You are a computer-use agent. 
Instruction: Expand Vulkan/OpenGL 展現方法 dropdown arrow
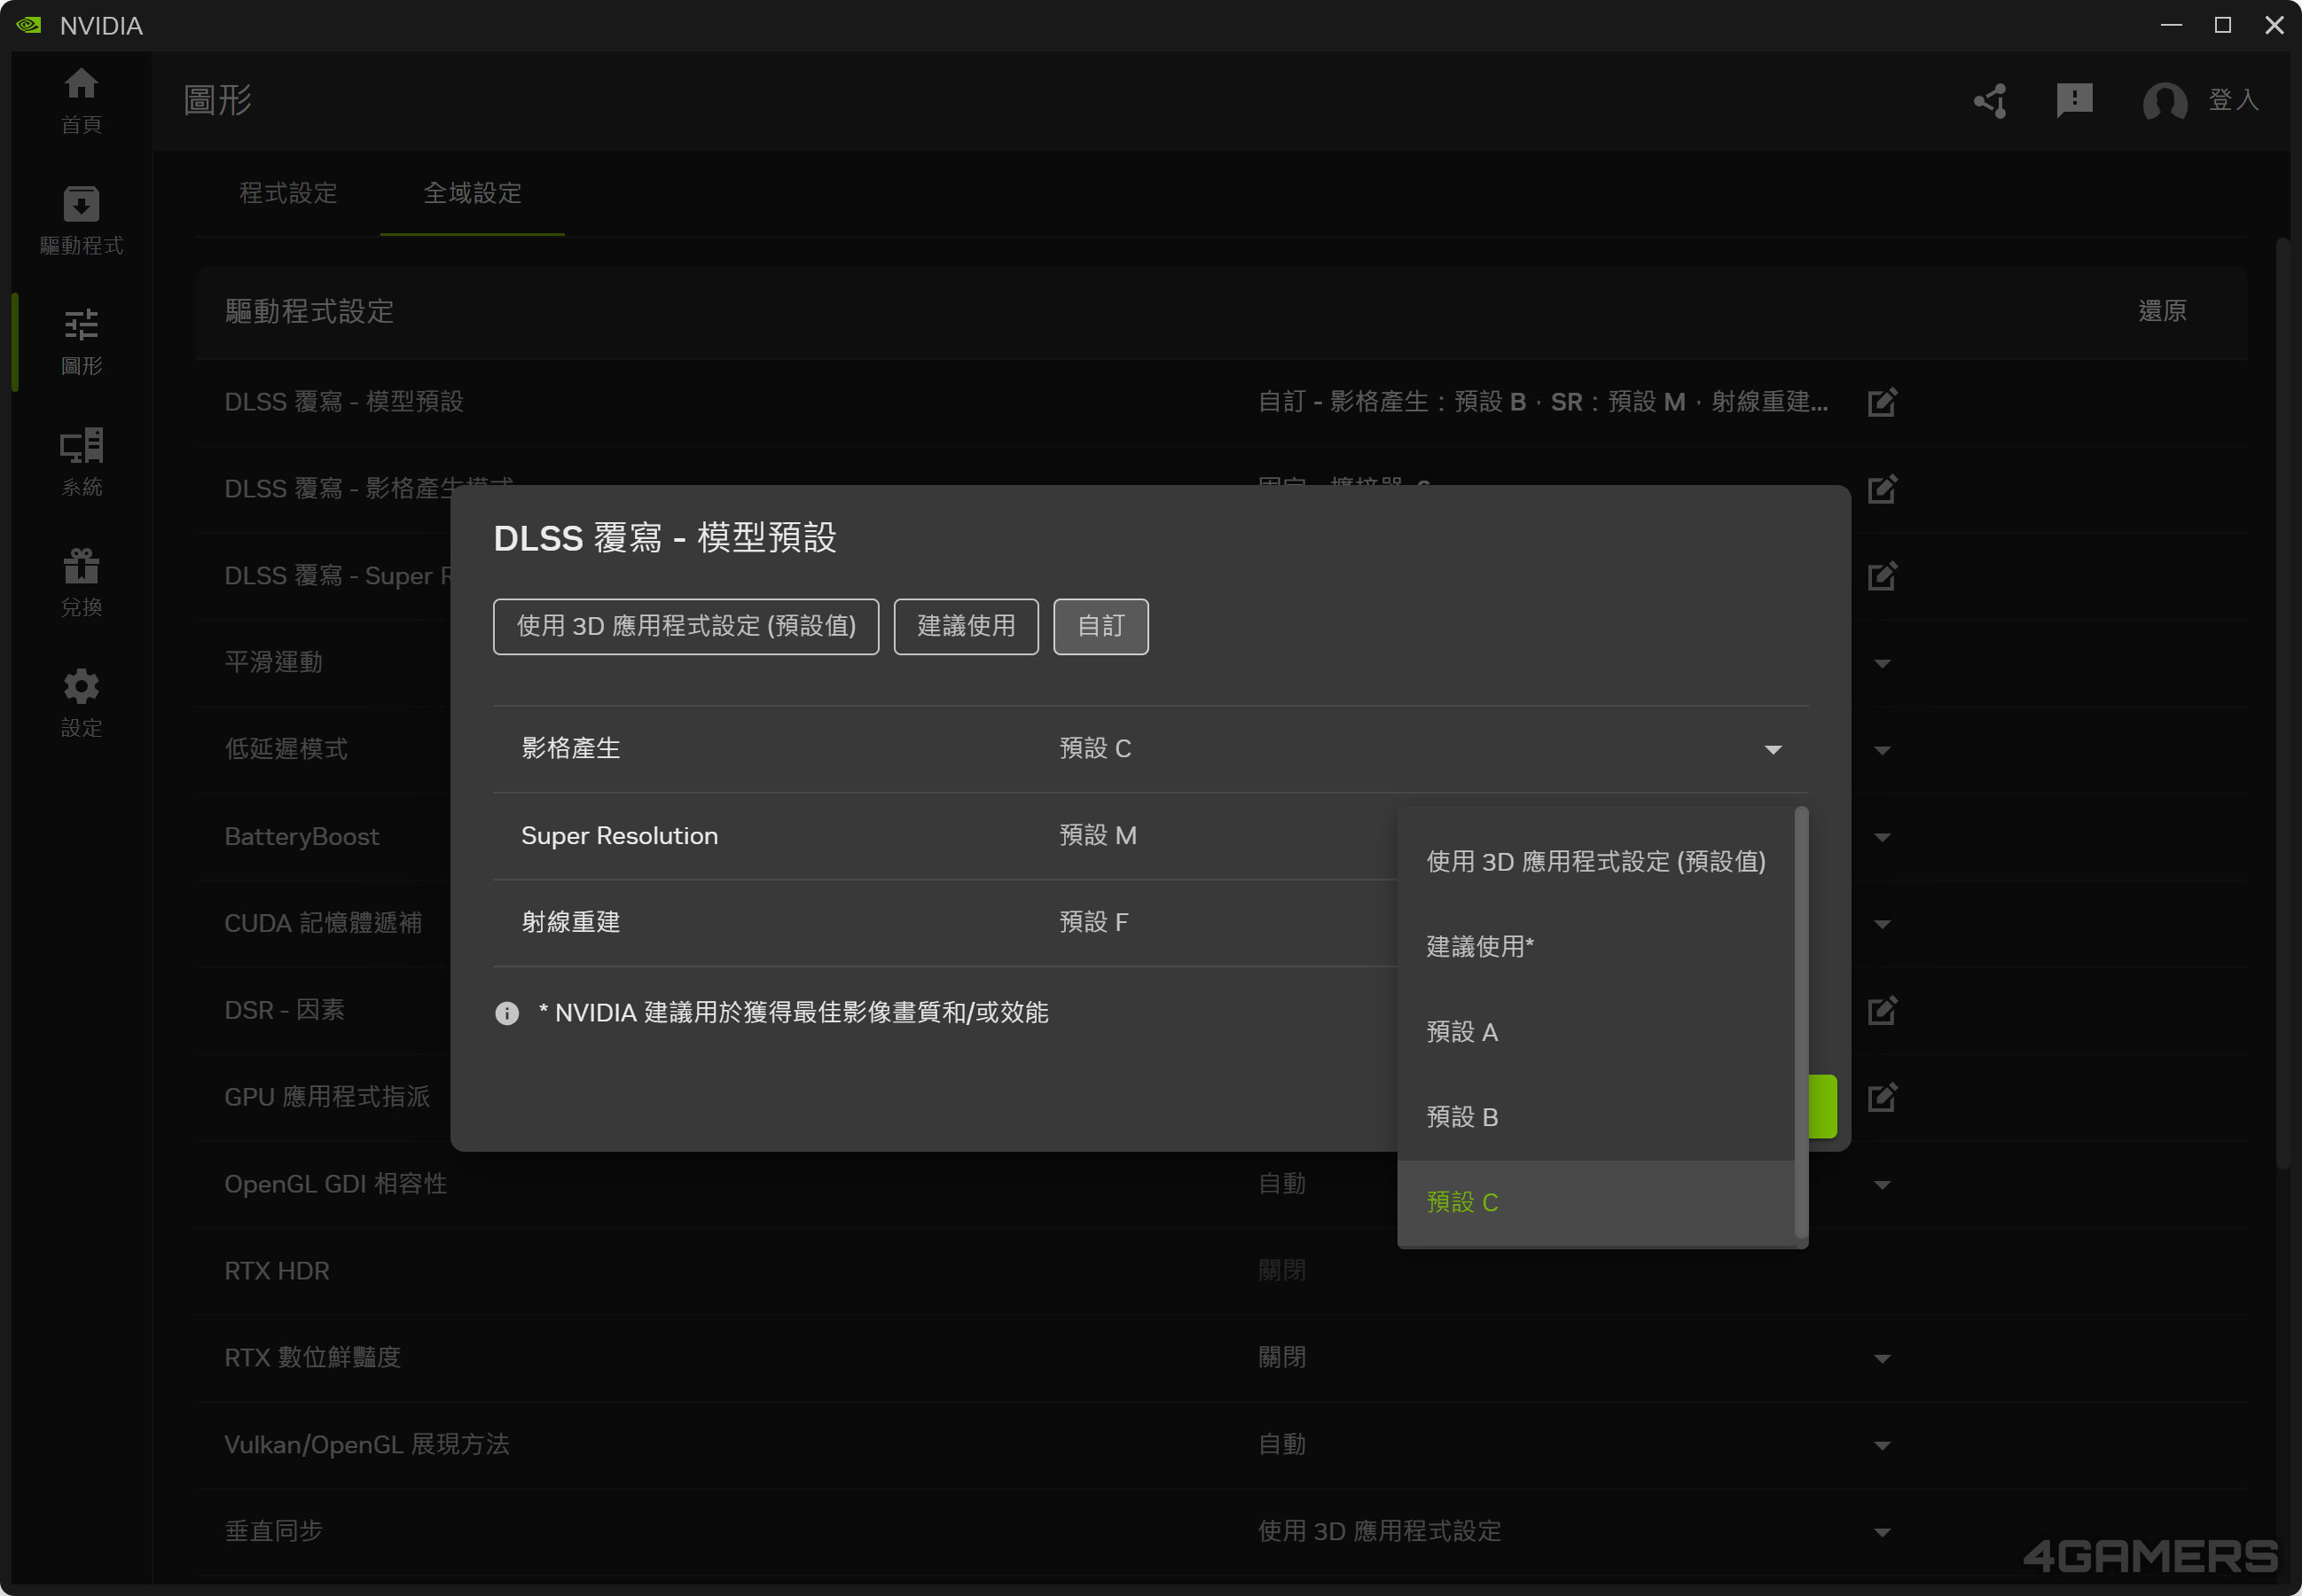1882,1446
